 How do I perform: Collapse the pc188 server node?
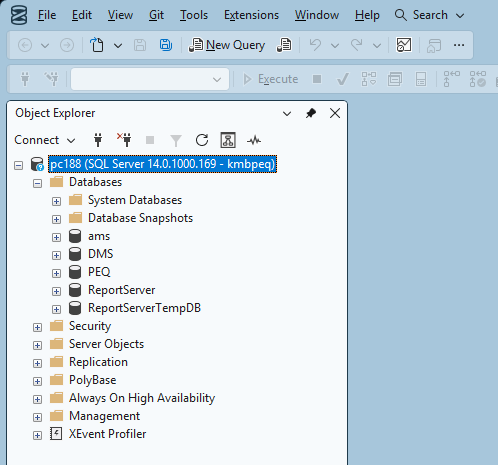(x=19, y=165)
